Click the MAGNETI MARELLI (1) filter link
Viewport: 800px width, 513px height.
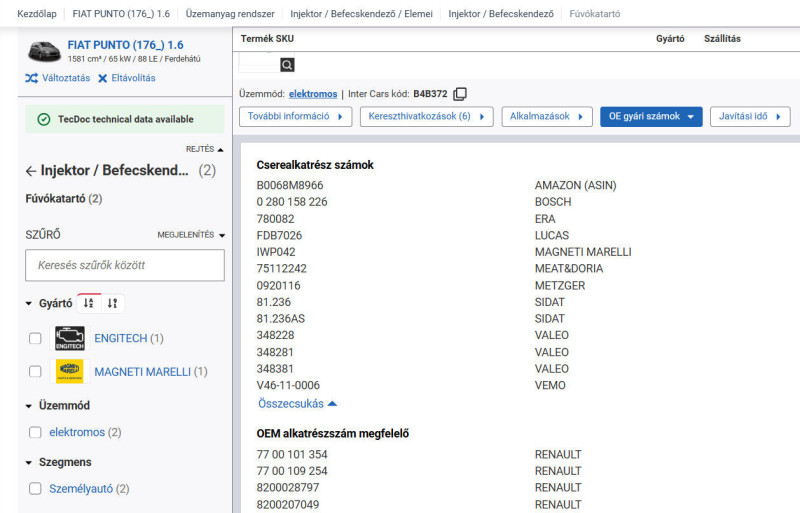(151, 372)
